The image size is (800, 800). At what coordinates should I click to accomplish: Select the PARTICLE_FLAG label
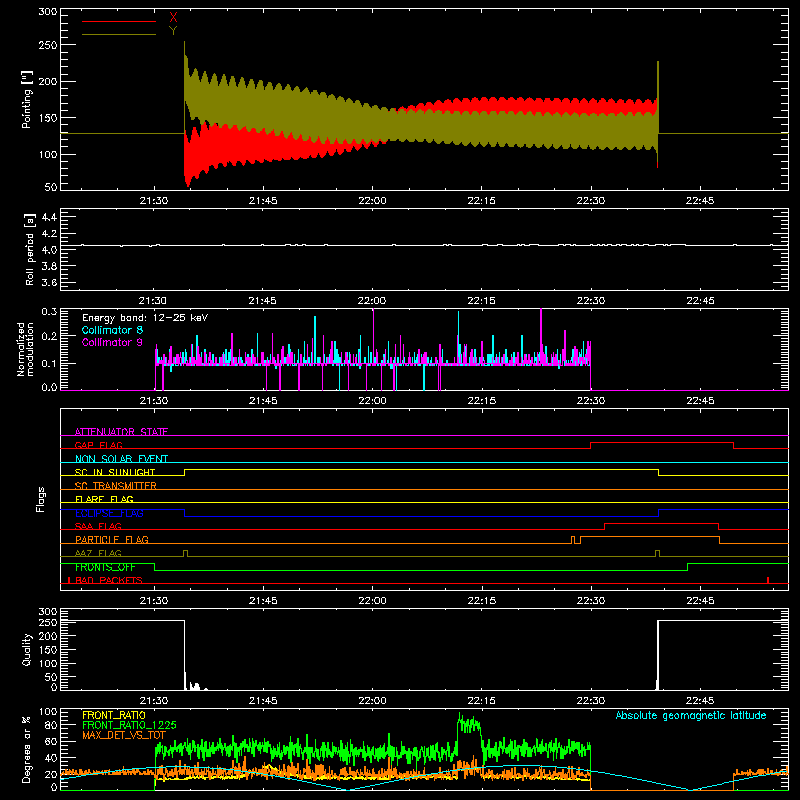[112, 539]
